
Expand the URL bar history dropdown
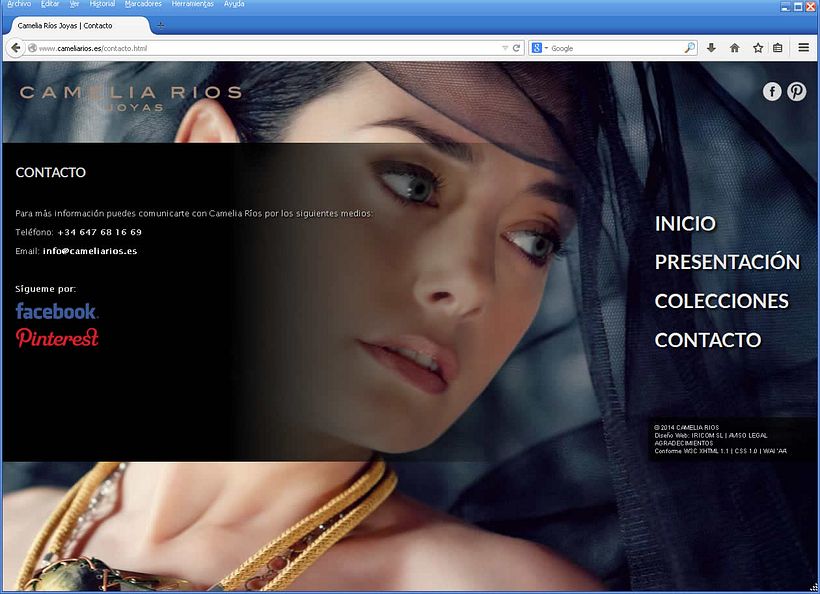505,48
